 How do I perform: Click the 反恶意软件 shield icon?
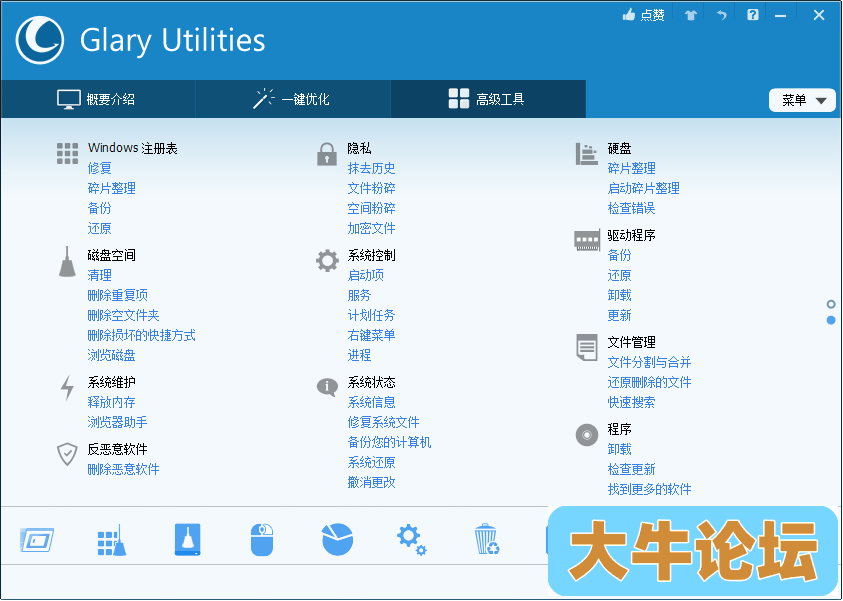67,454
